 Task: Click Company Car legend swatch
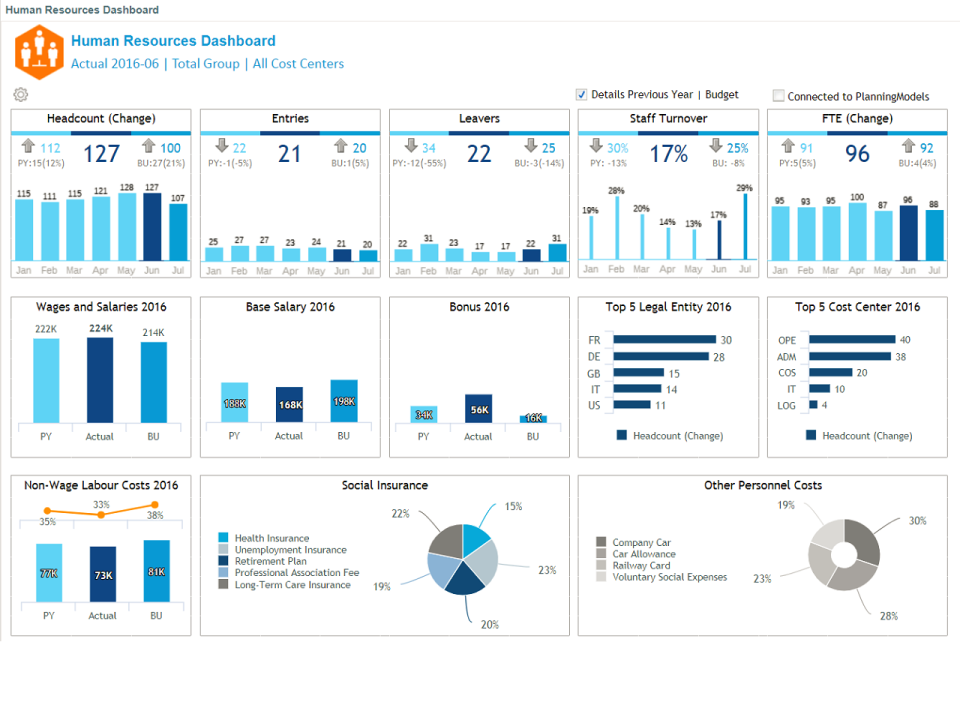click(601, 542)
